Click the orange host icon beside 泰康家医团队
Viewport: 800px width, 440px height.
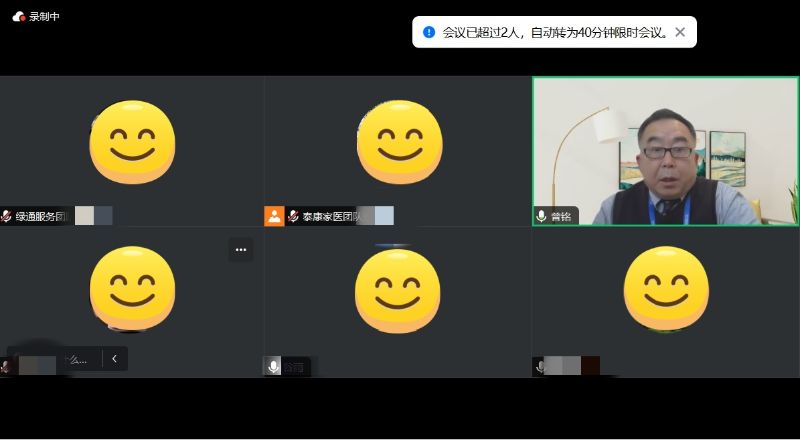[274, 216]
